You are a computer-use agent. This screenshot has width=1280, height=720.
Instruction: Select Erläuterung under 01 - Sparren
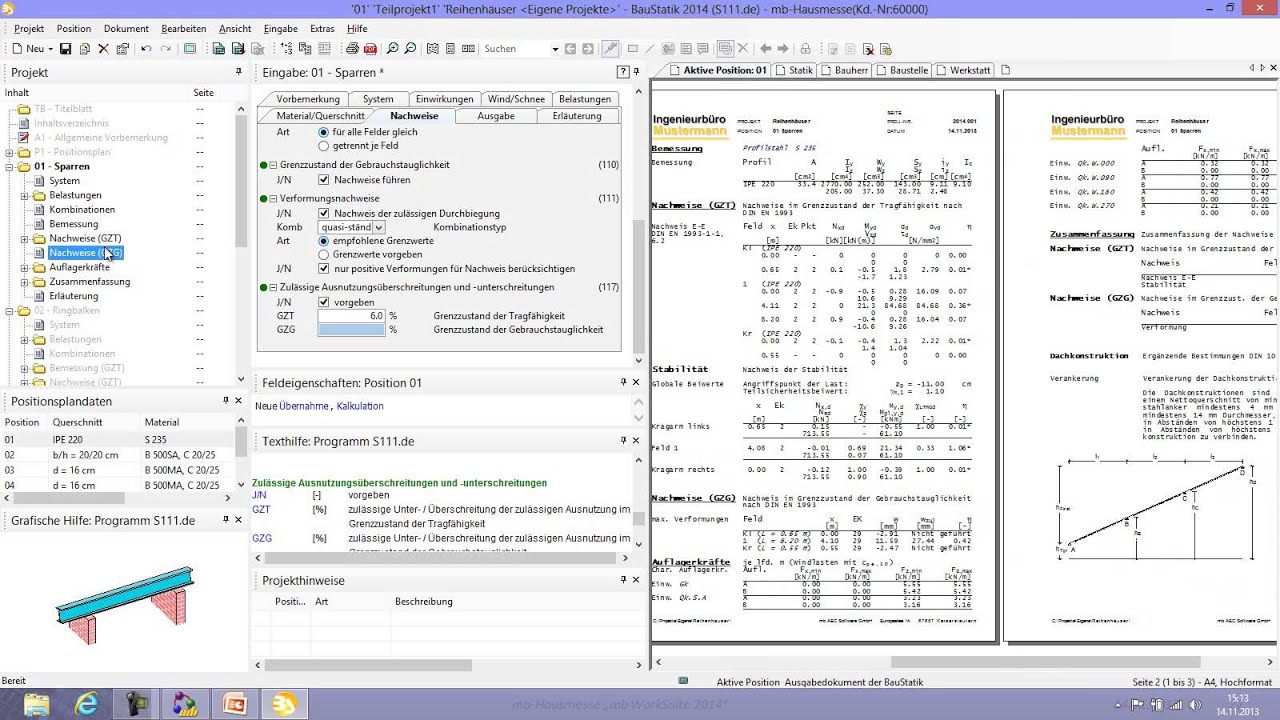[x=74, y=297]
